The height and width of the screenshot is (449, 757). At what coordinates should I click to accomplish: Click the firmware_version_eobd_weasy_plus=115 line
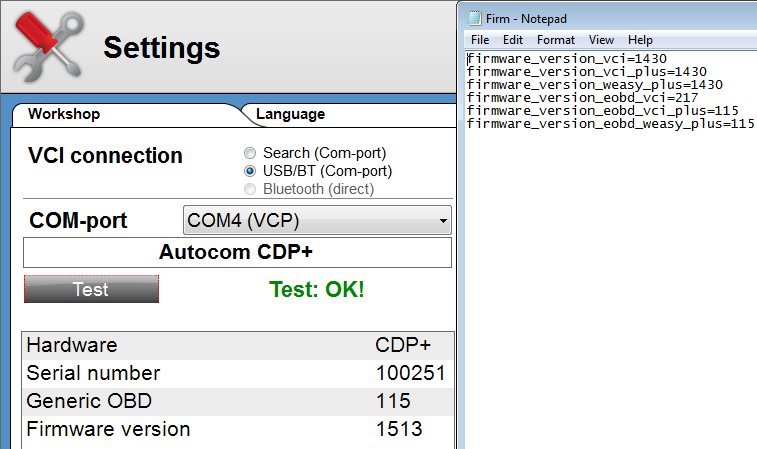point(611,124)
